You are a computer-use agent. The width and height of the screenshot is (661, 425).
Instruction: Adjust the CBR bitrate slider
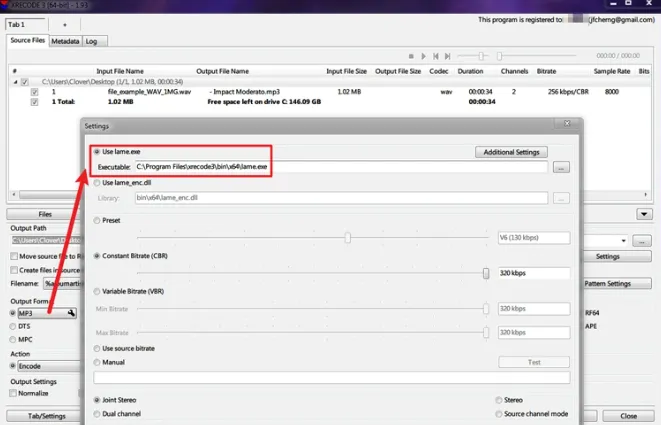486,274
